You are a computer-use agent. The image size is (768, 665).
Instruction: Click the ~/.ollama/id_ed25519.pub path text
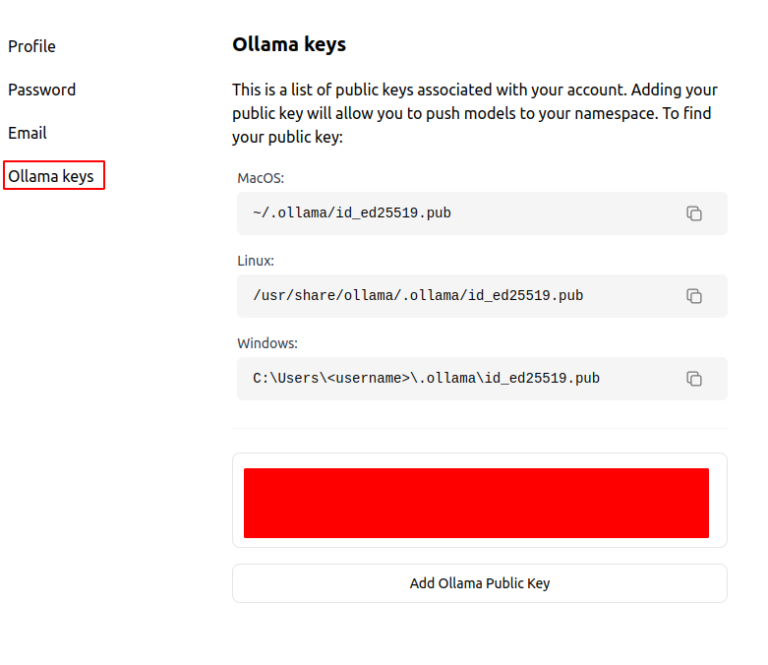pyautogui.click(x=352, y=213)
